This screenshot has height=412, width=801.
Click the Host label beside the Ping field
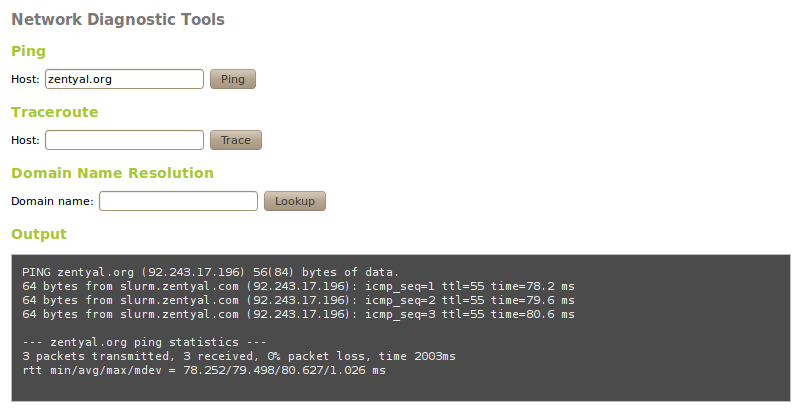25,79
